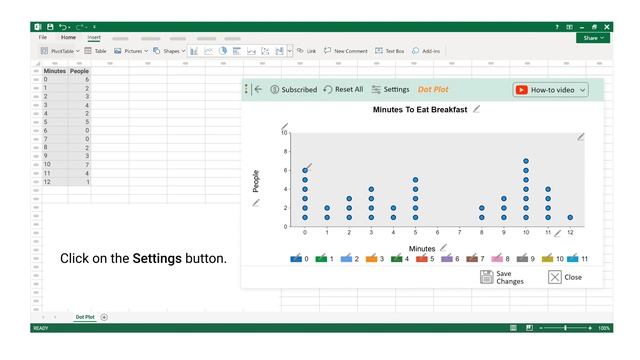This screenshot has height=360, width=640.
Task: Add a new sheet with the plus button
Action: (104, 317)
